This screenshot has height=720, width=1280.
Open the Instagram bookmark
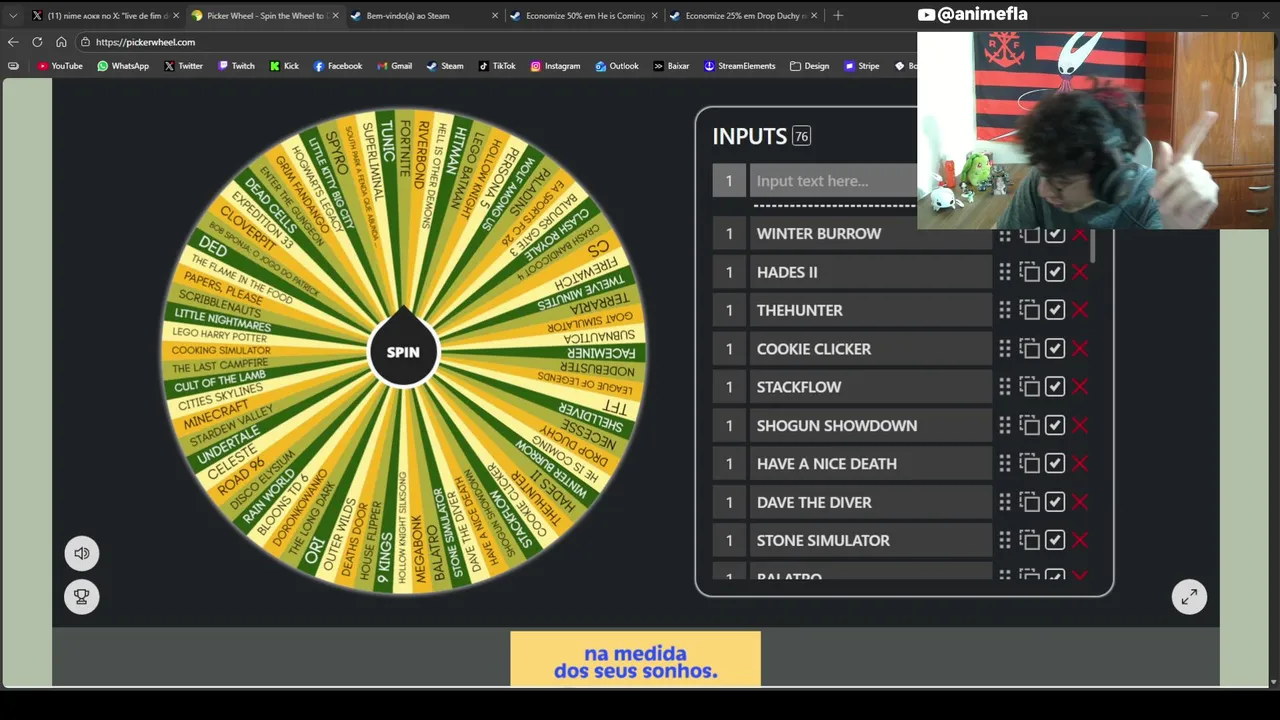[555, 66]
